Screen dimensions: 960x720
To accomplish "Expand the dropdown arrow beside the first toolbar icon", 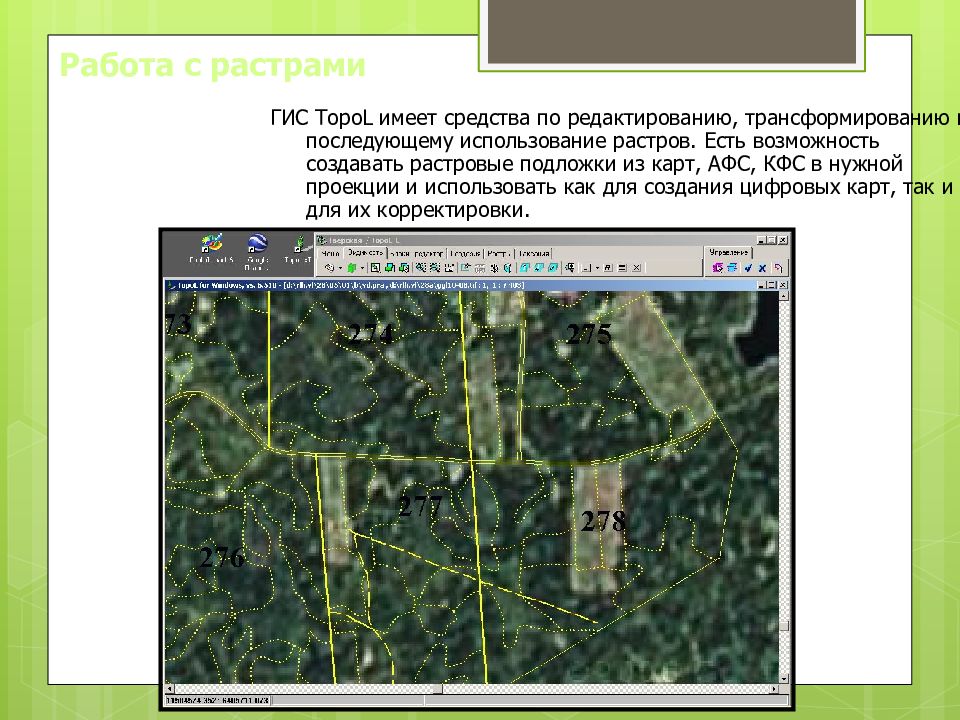I will click(x=340, y=268).
